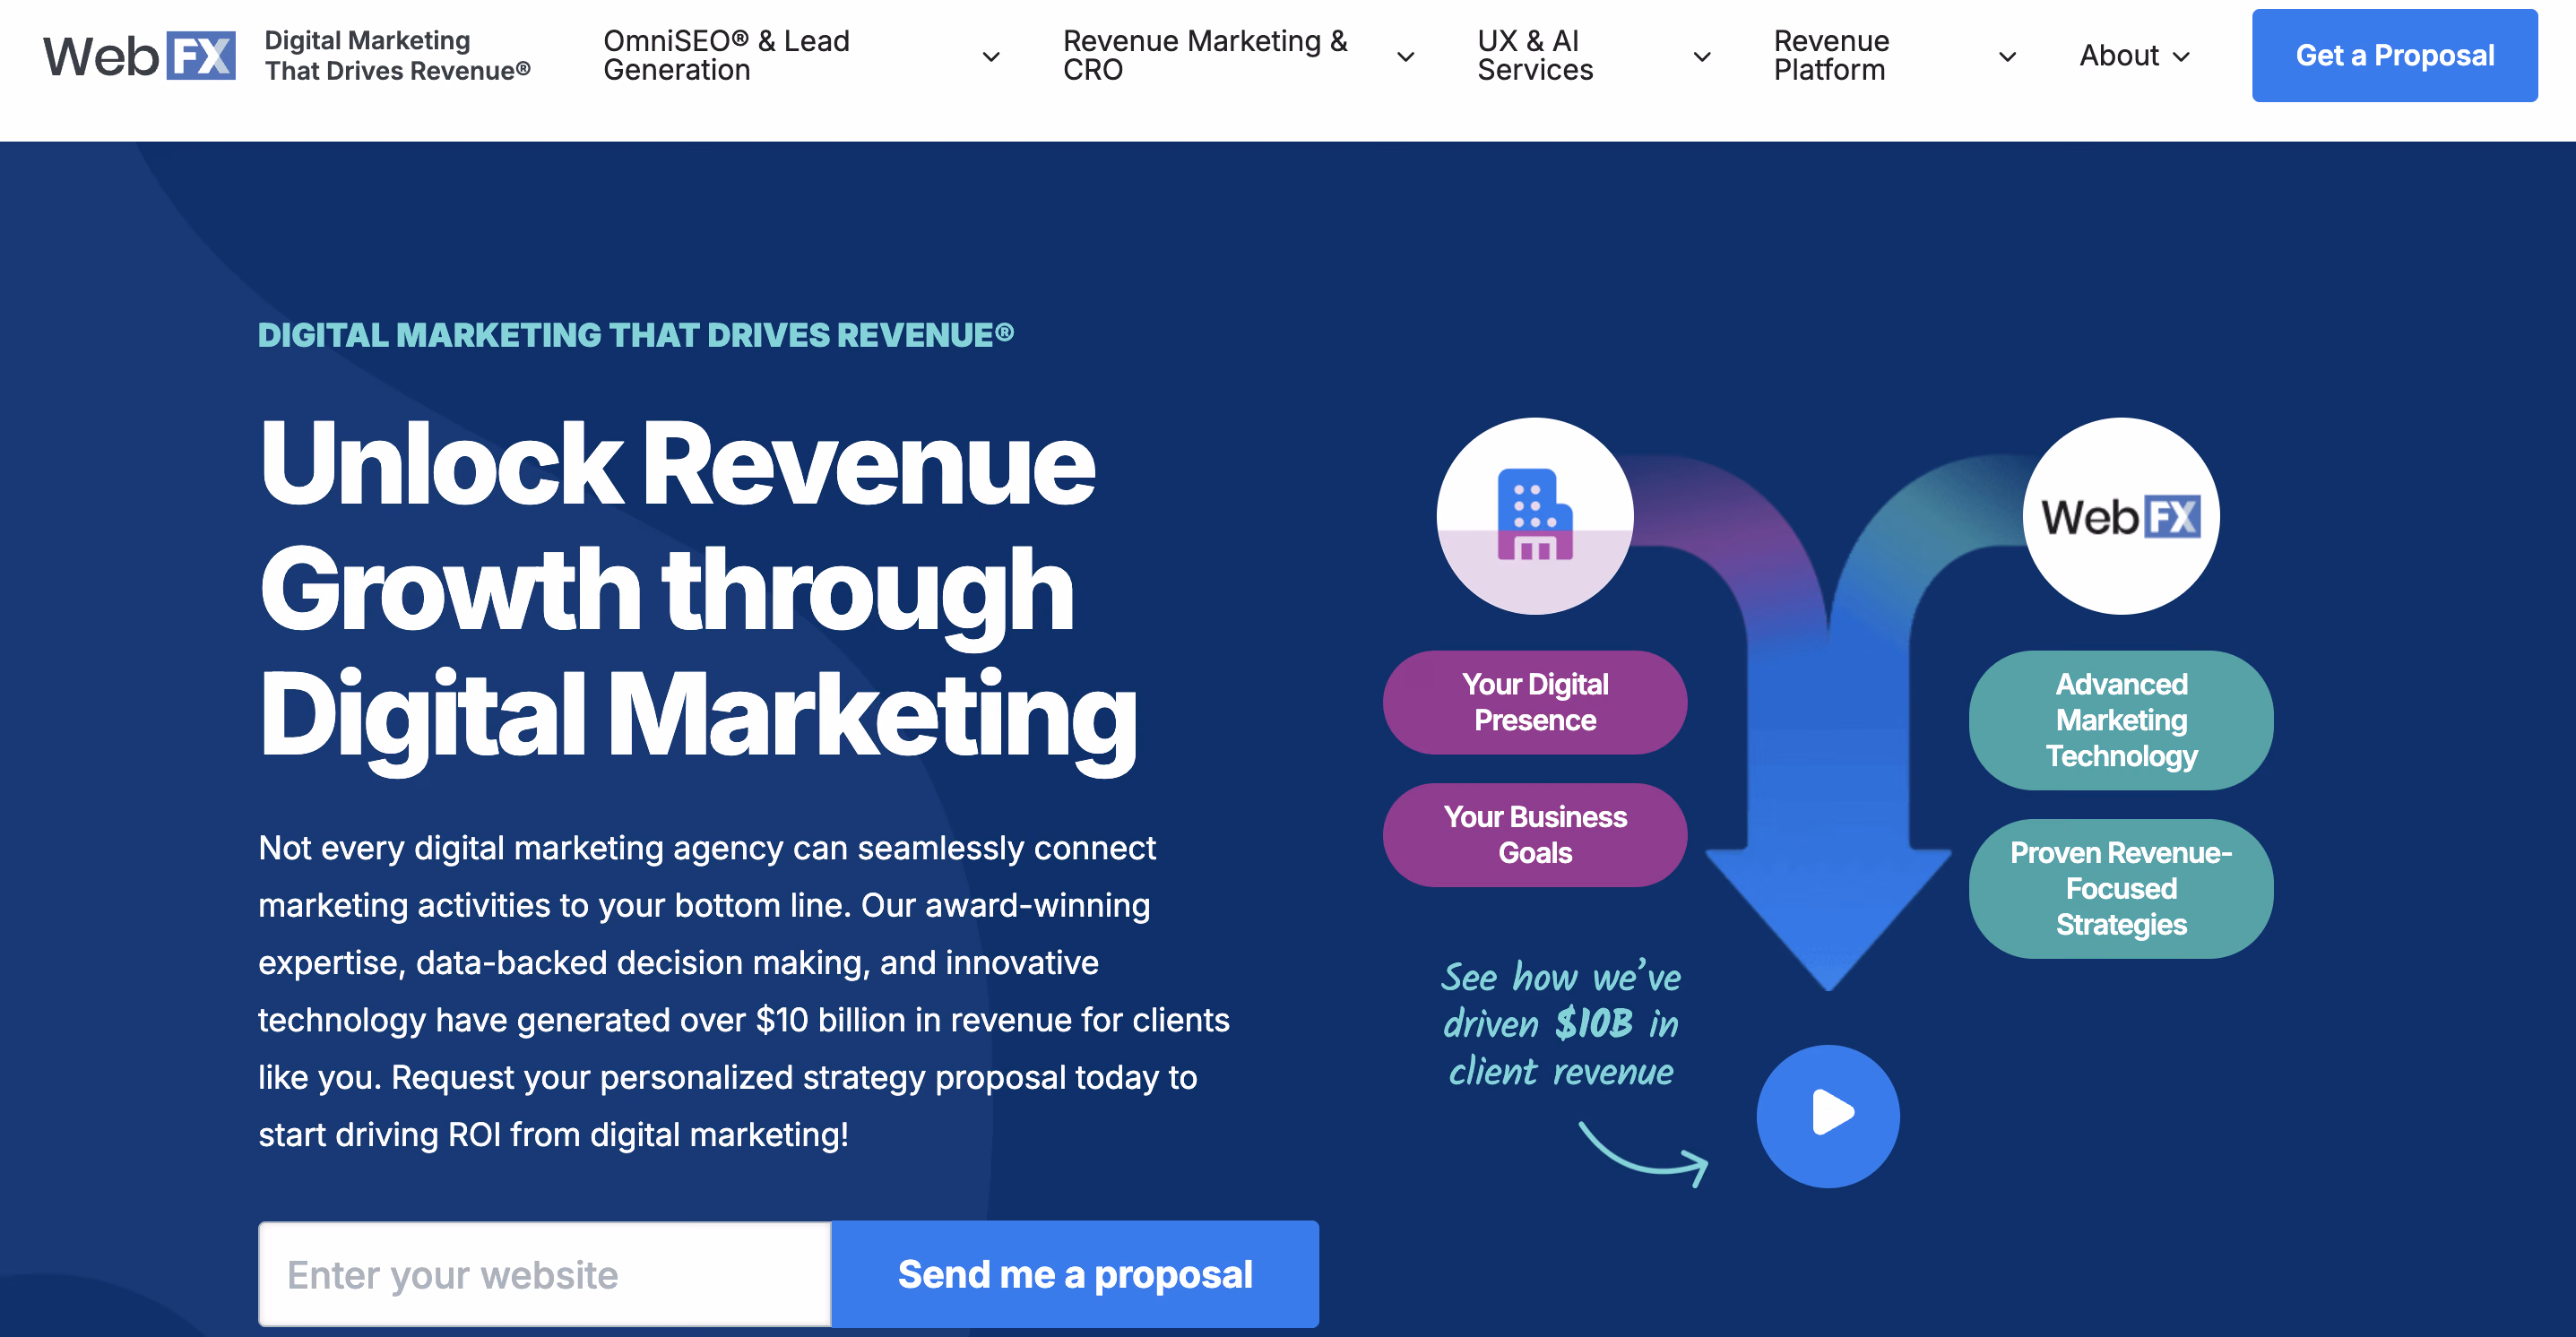Image resolution: width=2576 pixels, height=1337 pixels.
Task: Expand the UX & AI Services chevron
Action: pyautogui.click(x=1701, y=56)
